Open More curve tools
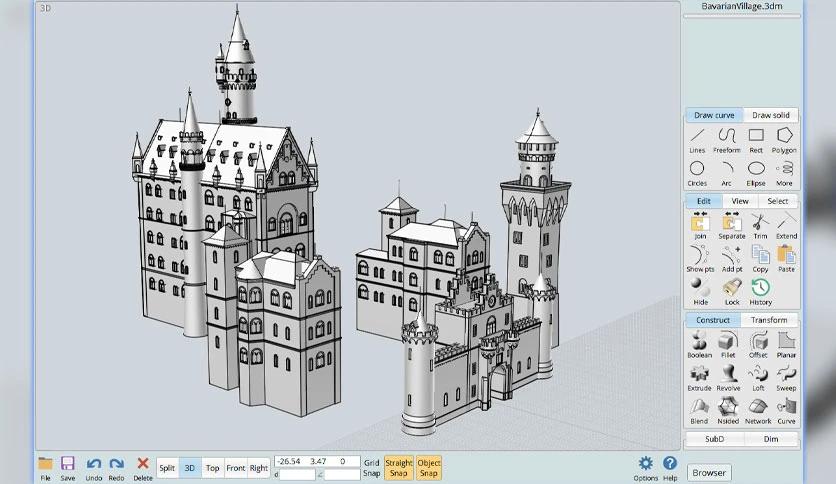This screenshot has height=484, width=836. [x=784, y=174]
